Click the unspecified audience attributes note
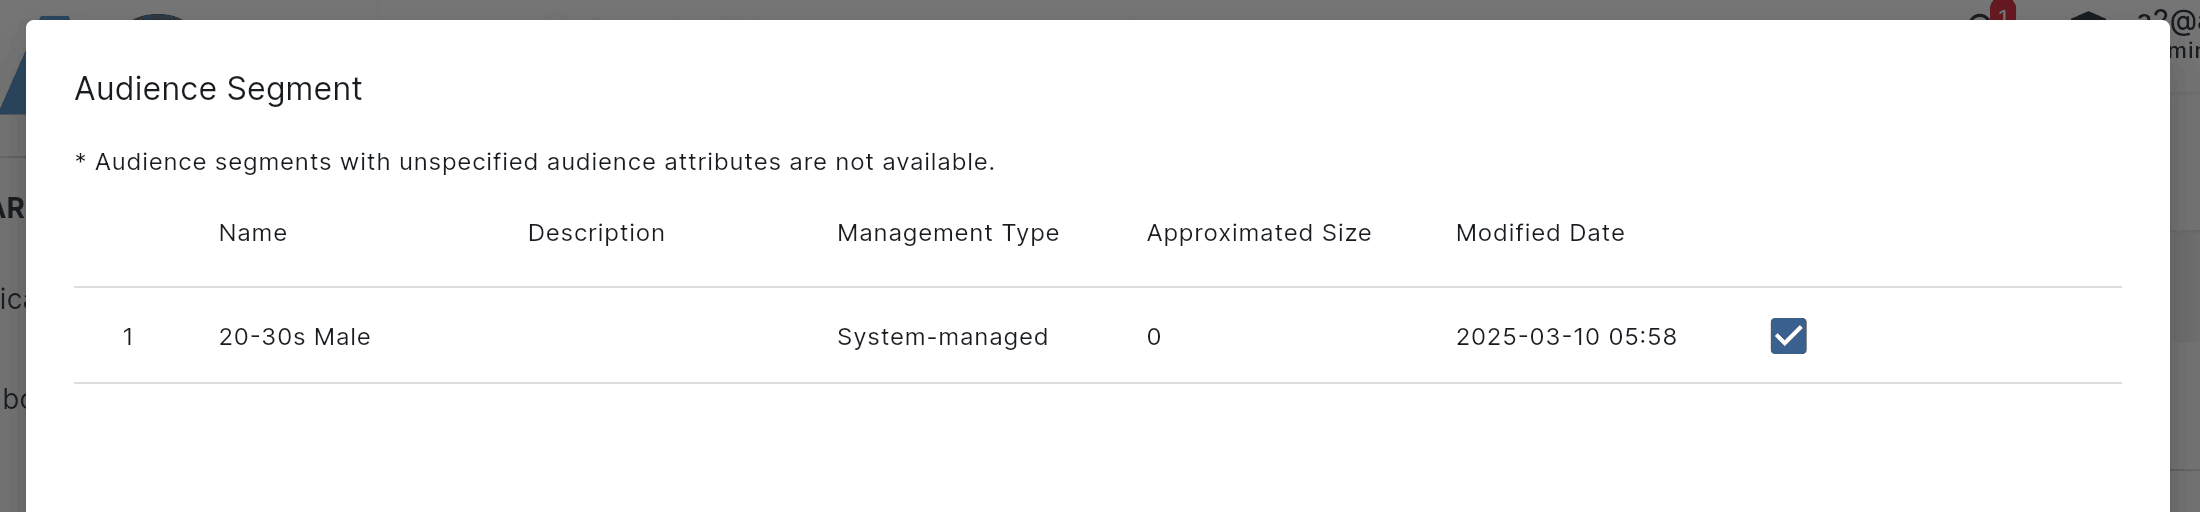 point(535,162)
